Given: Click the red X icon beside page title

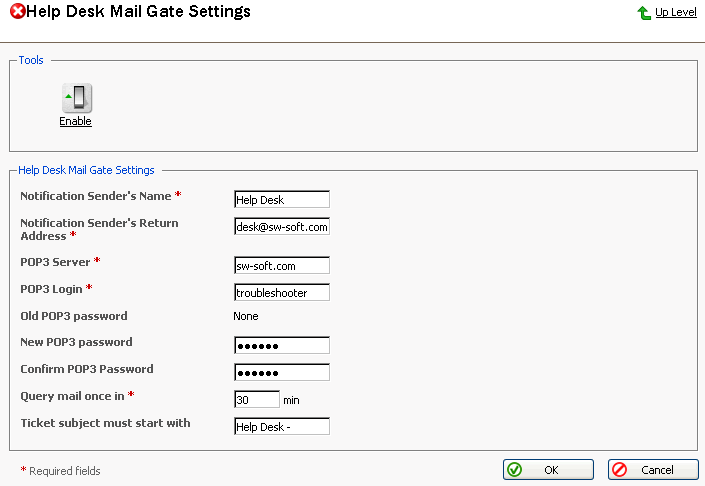Looking at the screenshot, I should click(x=17, y=12).
